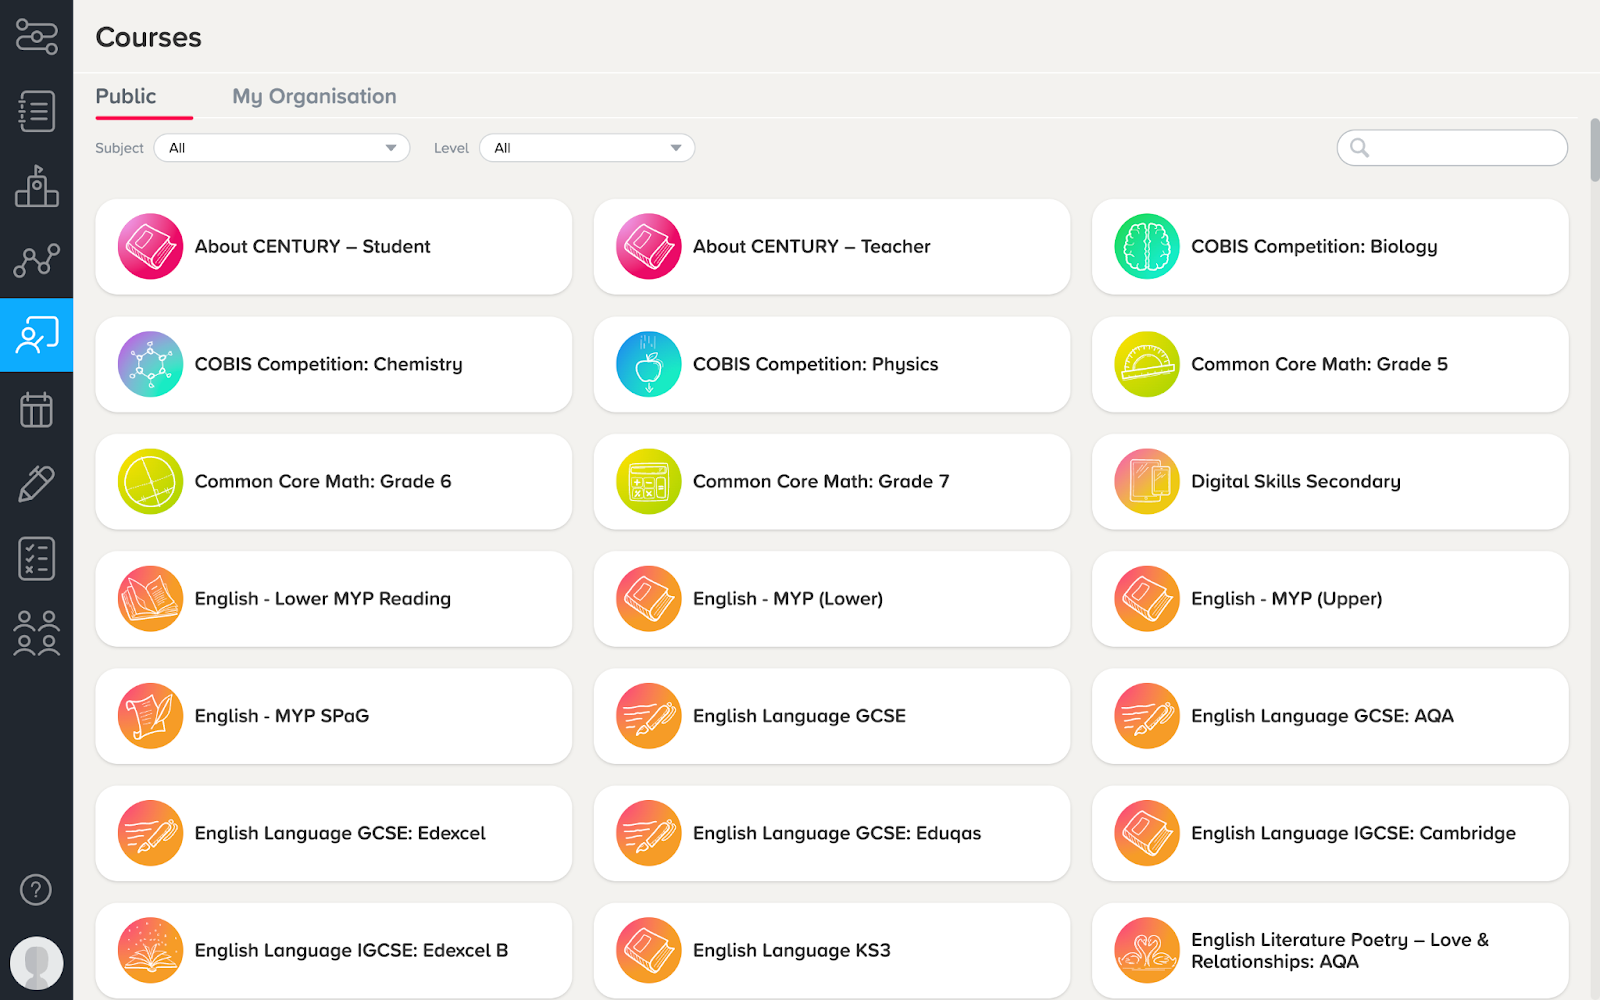
Task: Focus the course search field
Action: pyautogui.click(x=1452, y=148)
